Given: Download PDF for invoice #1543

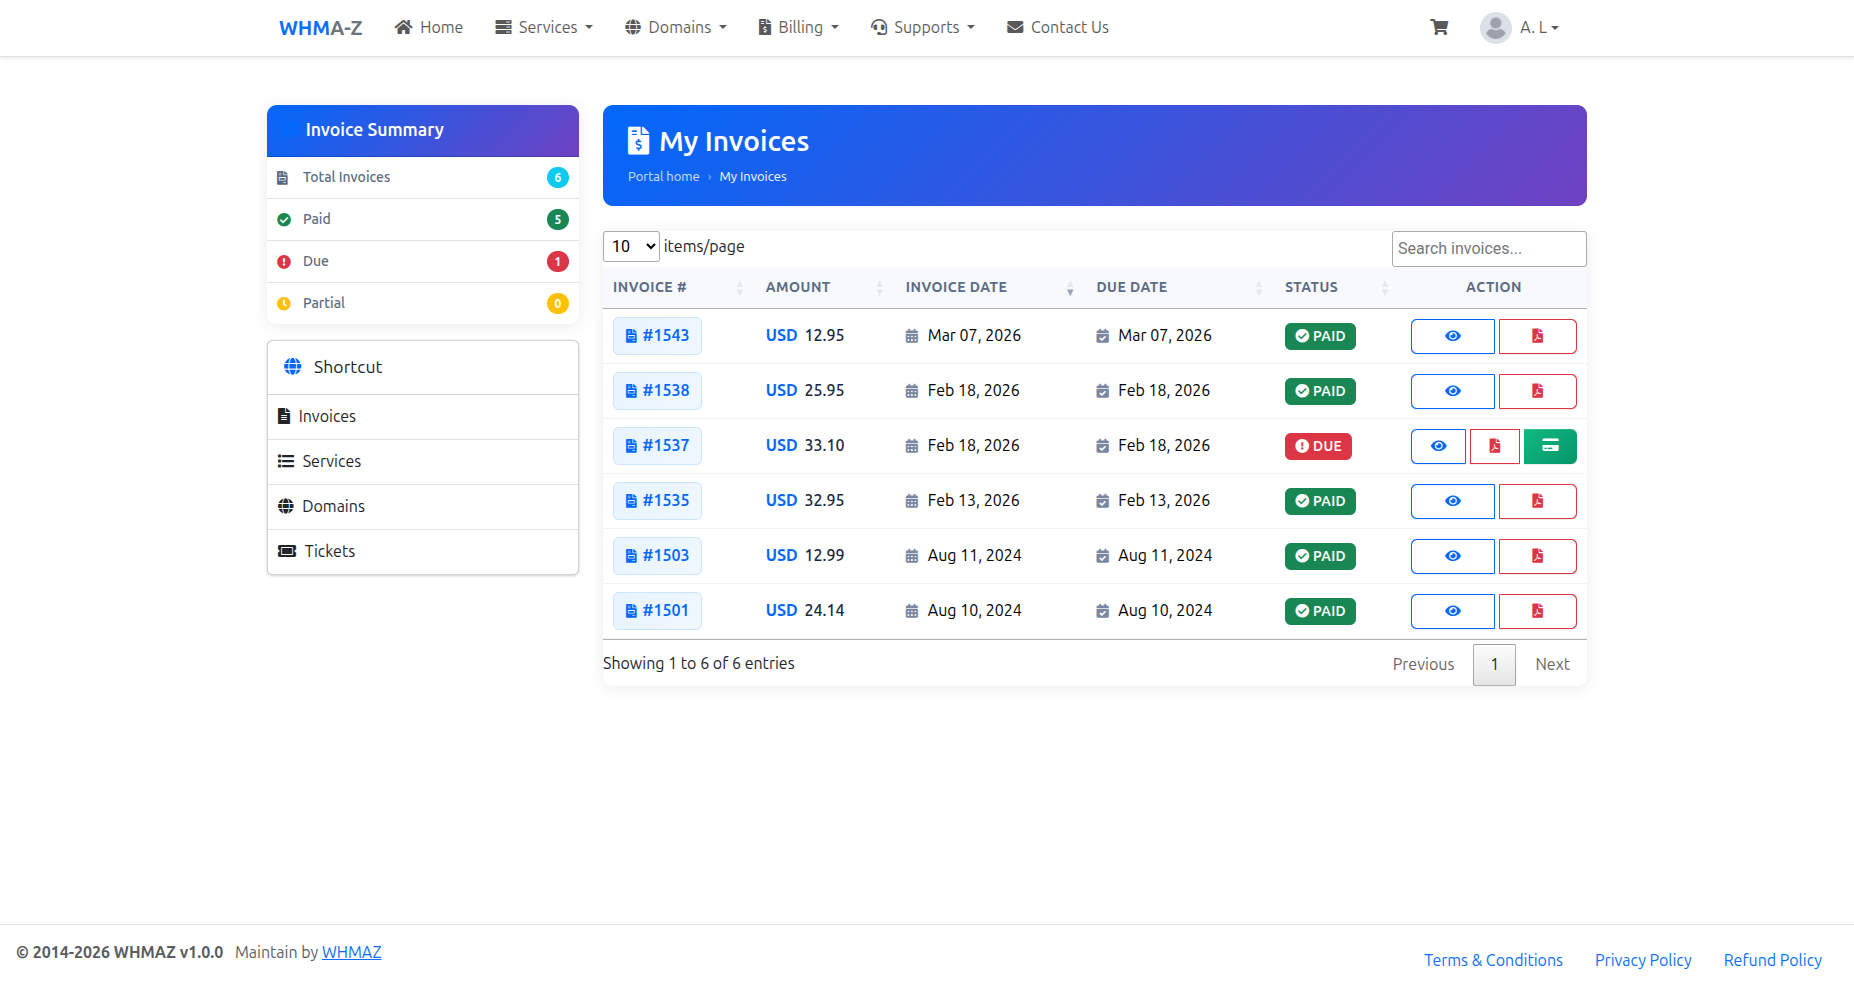Looking at the screenshot, I should [x=1537, y=336].
